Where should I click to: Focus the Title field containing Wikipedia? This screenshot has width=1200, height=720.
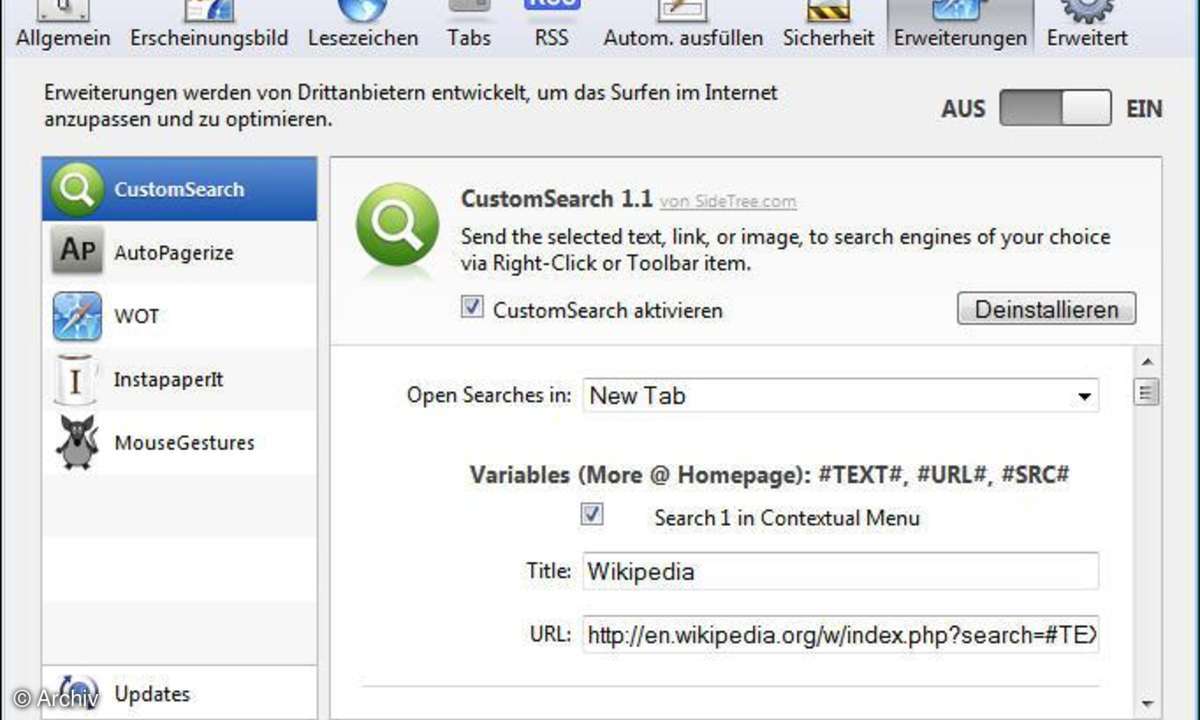coord(841,571)
